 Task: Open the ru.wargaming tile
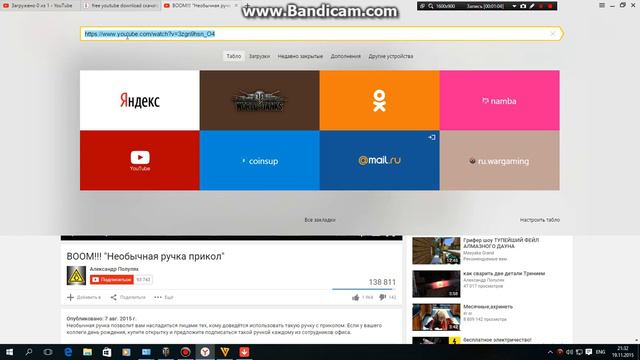coord(500,160)
